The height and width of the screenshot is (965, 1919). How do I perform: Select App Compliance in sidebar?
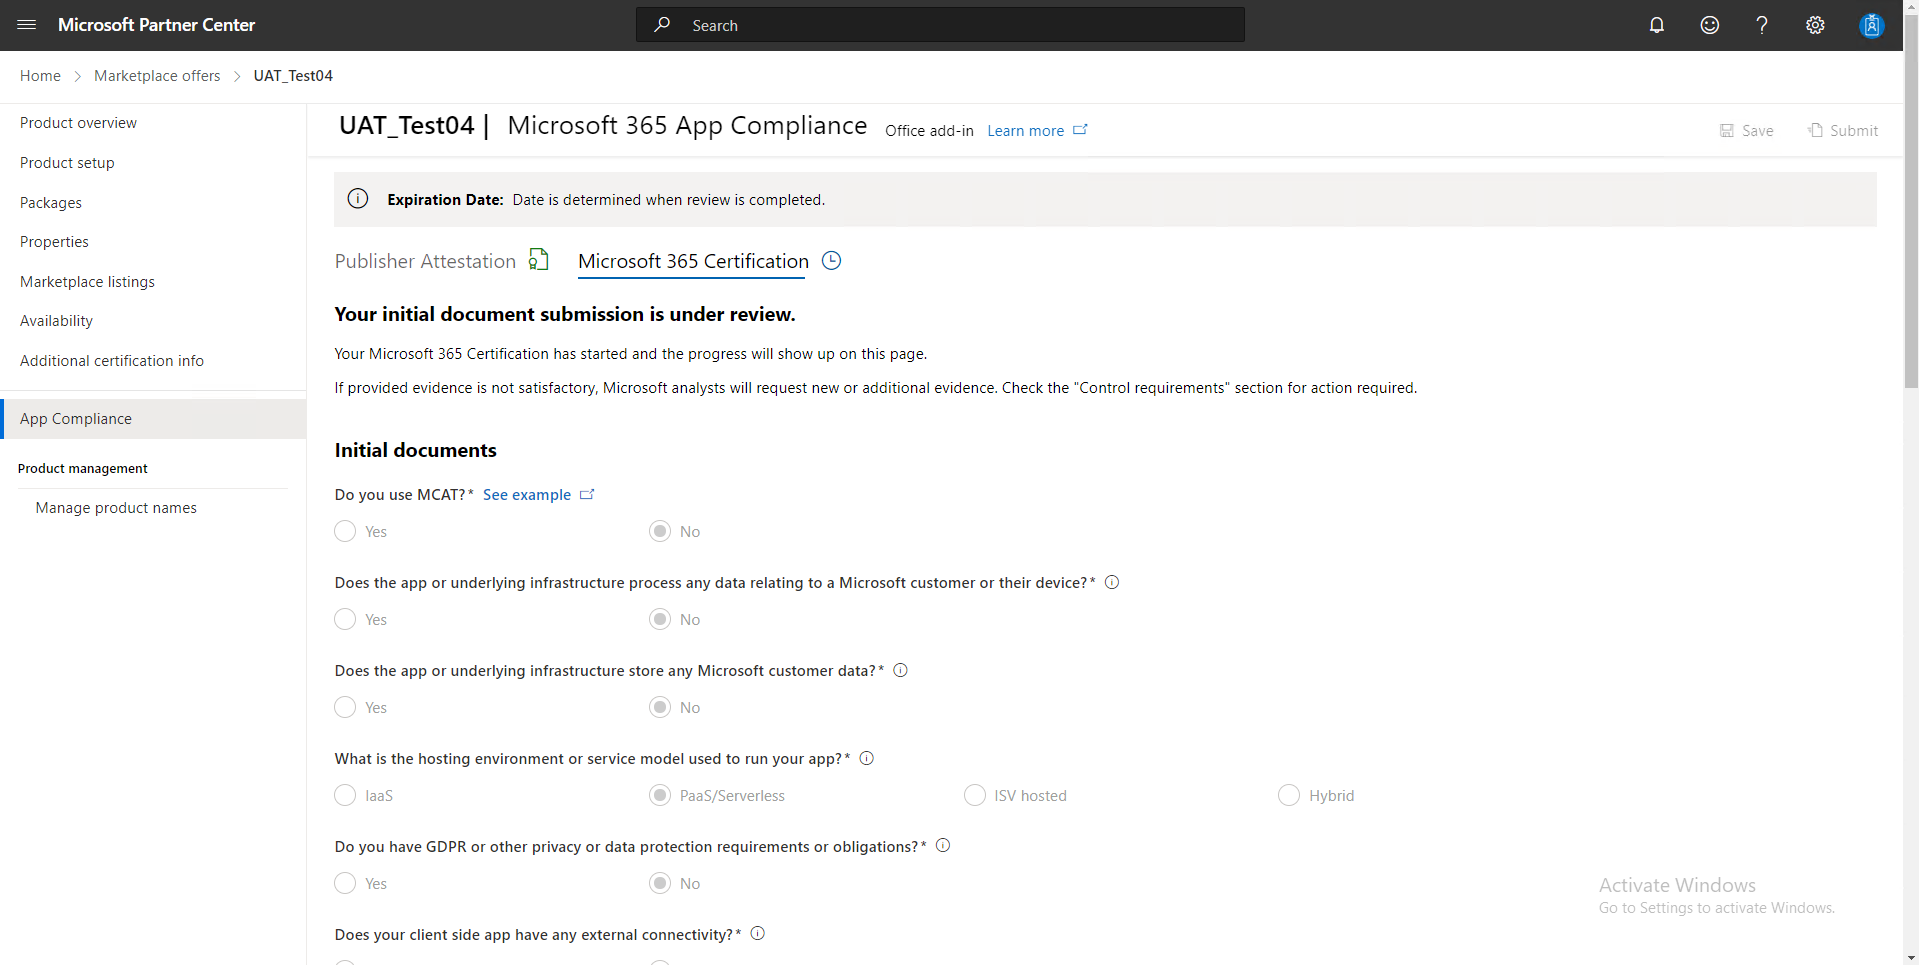click(153, 419)
